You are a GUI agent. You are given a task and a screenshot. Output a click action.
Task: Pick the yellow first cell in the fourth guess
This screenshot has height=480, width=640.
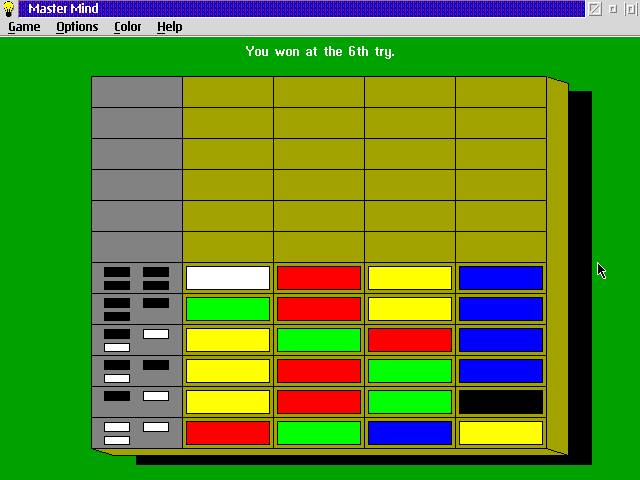pos(228,340)
